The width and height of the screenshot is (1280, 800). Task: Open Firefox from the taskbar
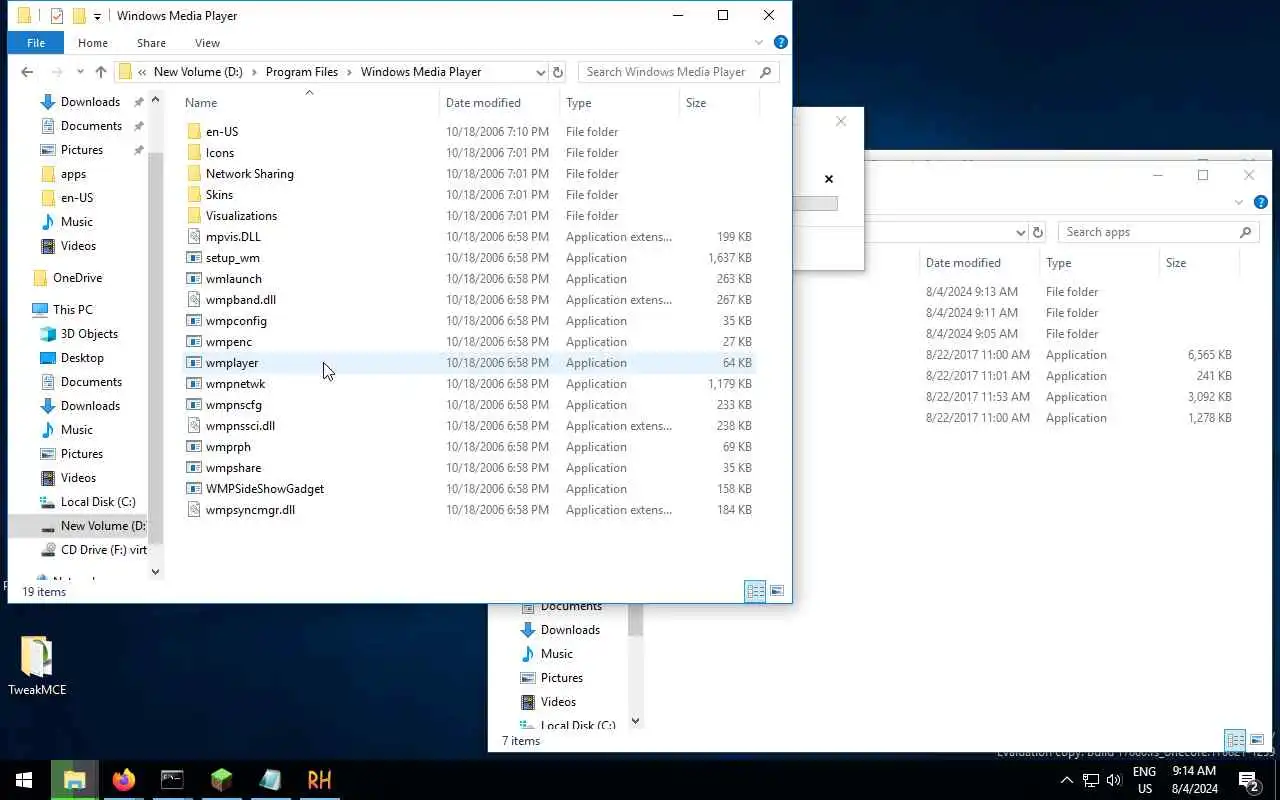click(123, 780)
